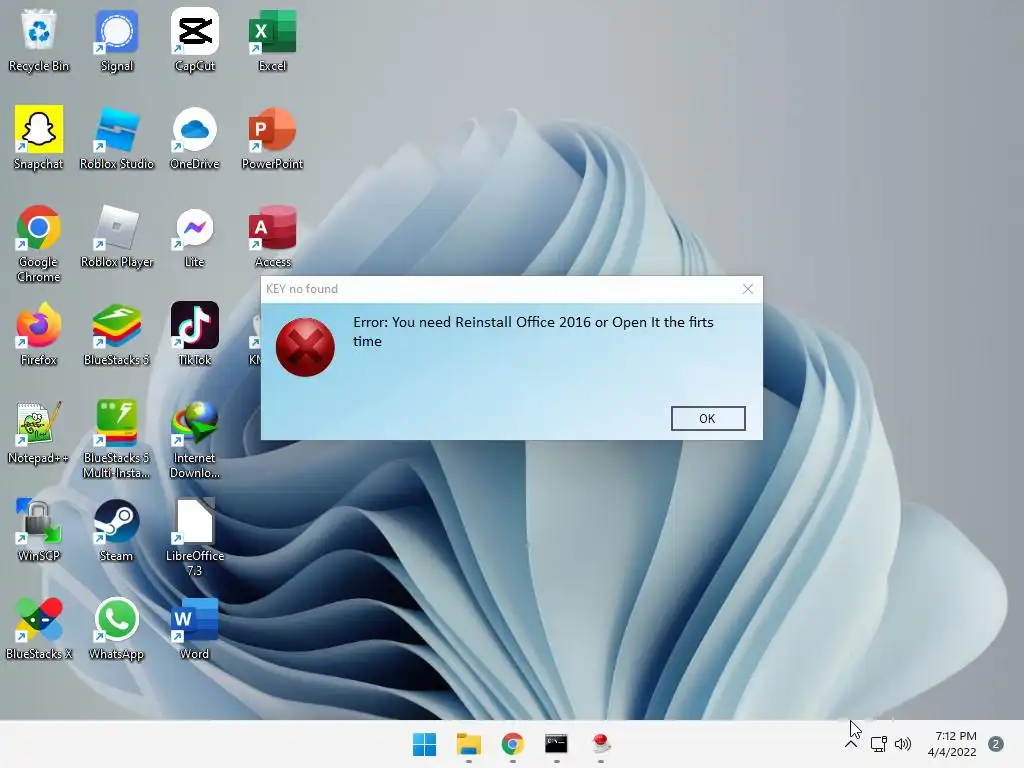
Task: Select BlueStacks 5 Multi-Instance shortcut
Action: click(x=116, y=440)
